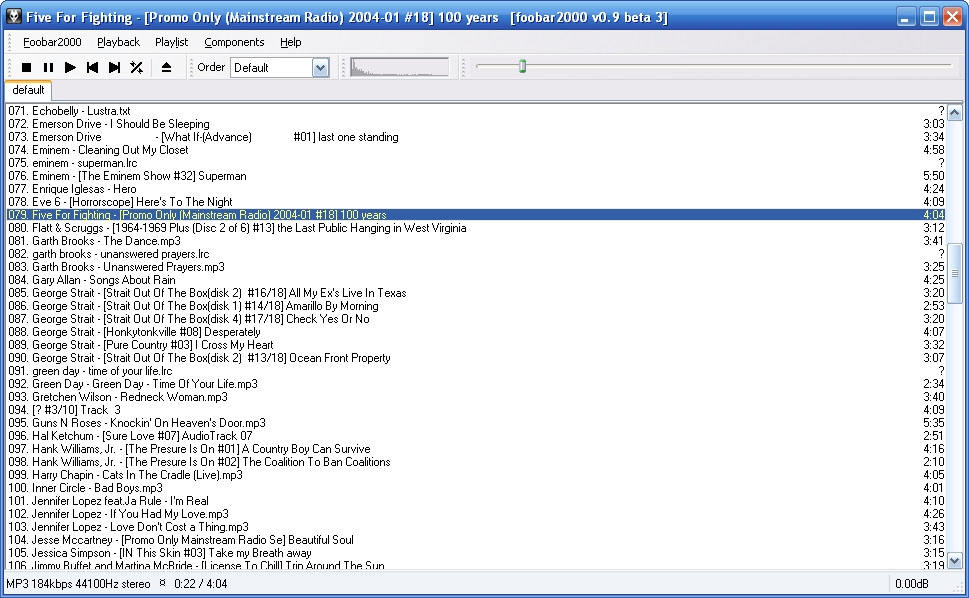The image size is (969, 598).
Task: Skip to the next track
Action: pyautogui.click(x=114, y=67)
